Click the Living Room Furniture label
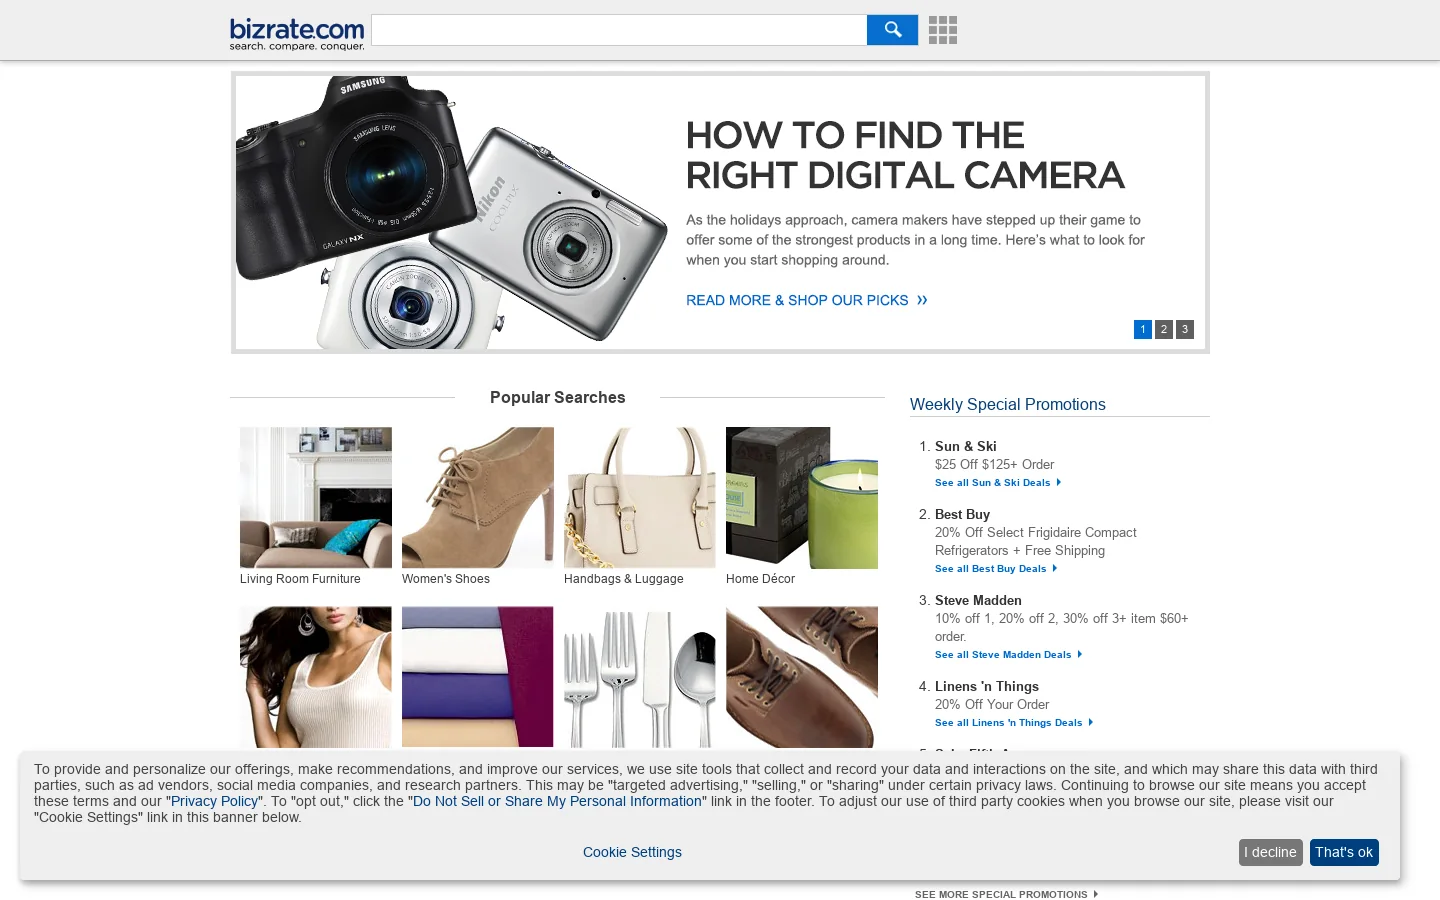Image resolution: width=1440 pixels, height=900 pixels. point(300,579)
